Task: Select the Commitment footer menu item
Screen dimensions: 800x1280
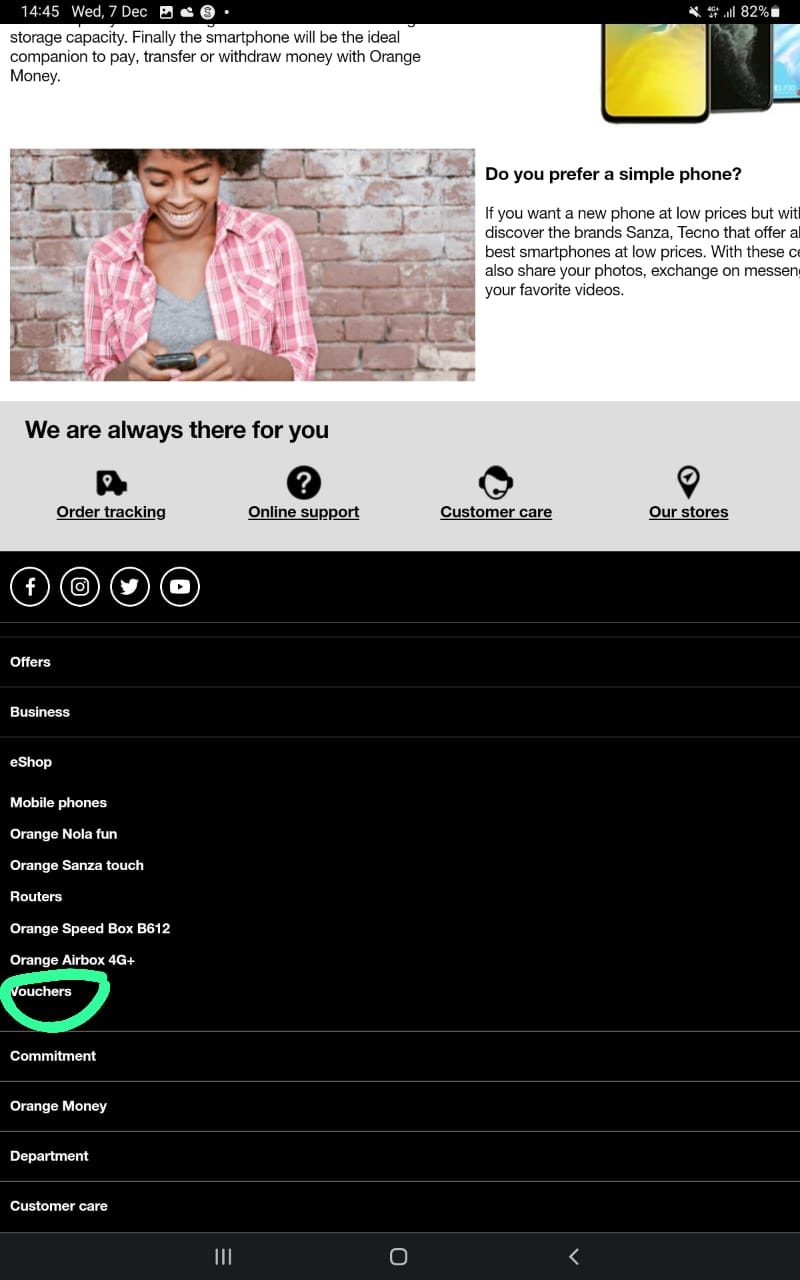Action: [400, 1056]
